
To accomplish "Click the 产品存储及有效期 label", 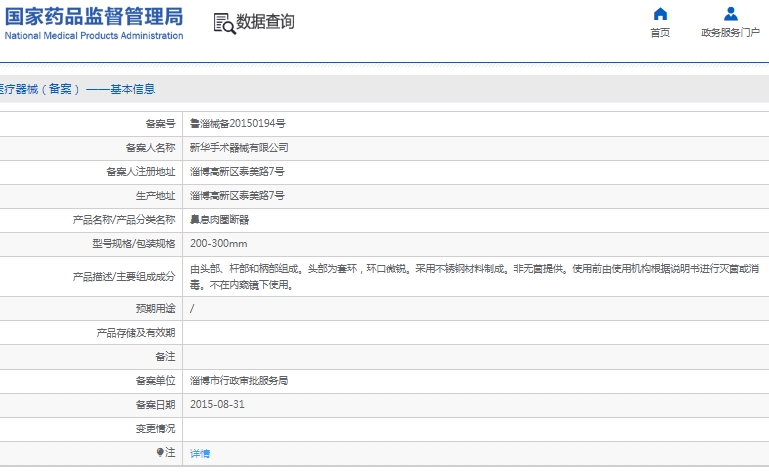I will pos(136,333).
